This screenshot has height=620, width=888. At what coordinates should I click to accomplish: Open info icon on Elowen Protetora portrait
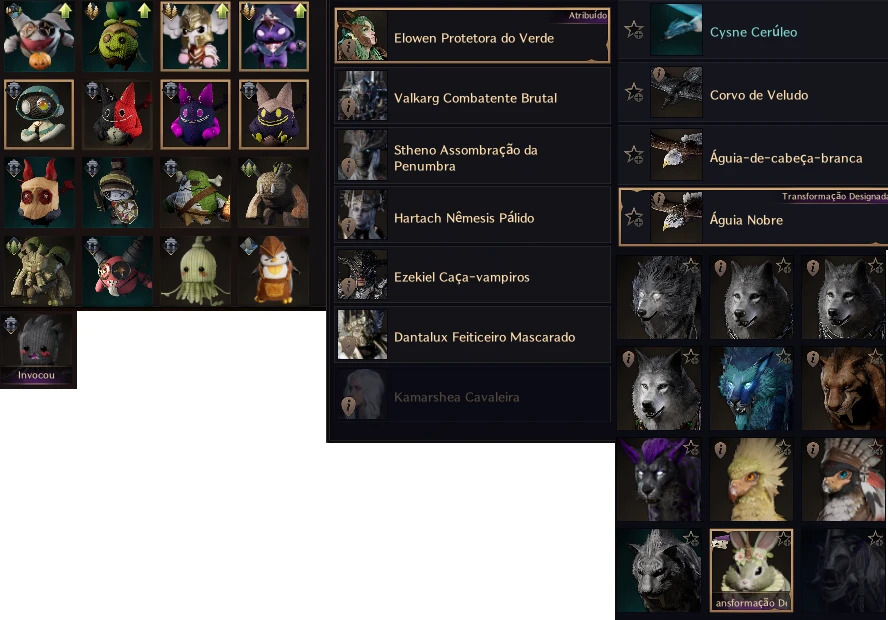(x=349, y=46)
